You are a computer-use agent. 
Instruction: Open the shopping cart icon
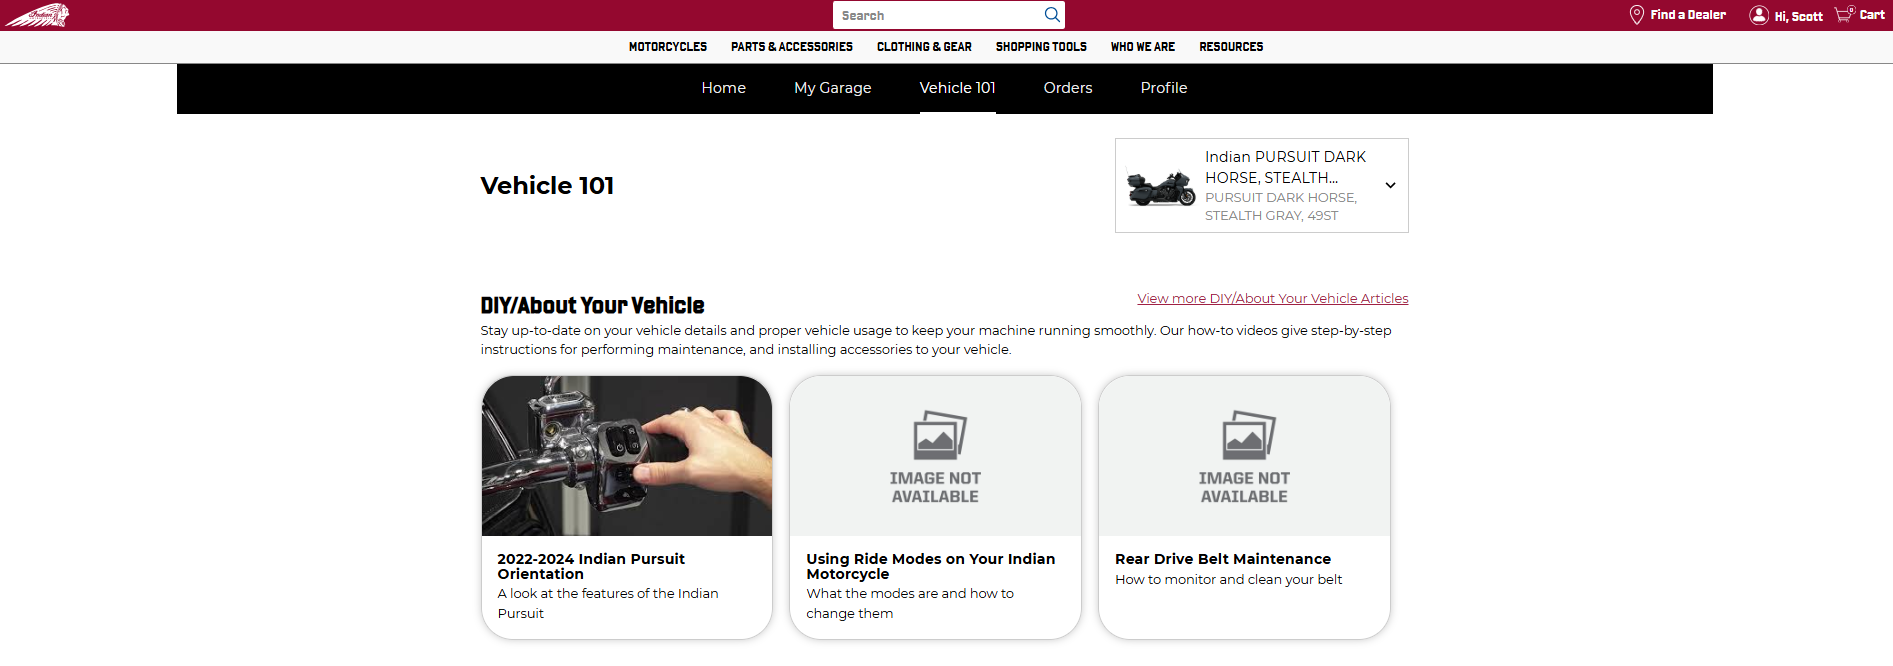pyautogui.click(x=1843, y=15)
